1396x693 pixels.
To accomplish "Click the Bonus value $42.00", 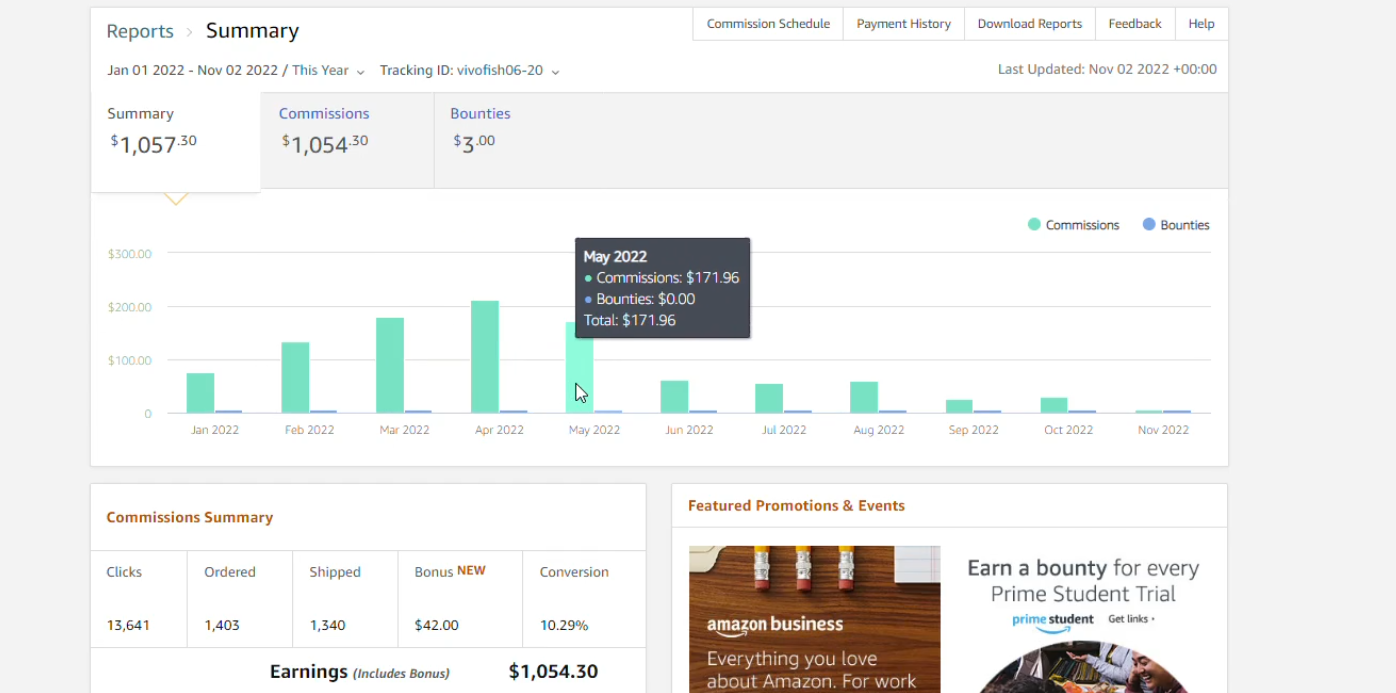I will click(437, 625).
